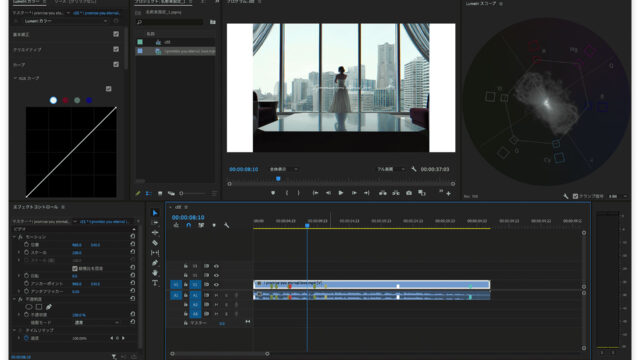Export frame with camera icon
This screenshot has height=360, width=640.
click(x=409, y=193)
